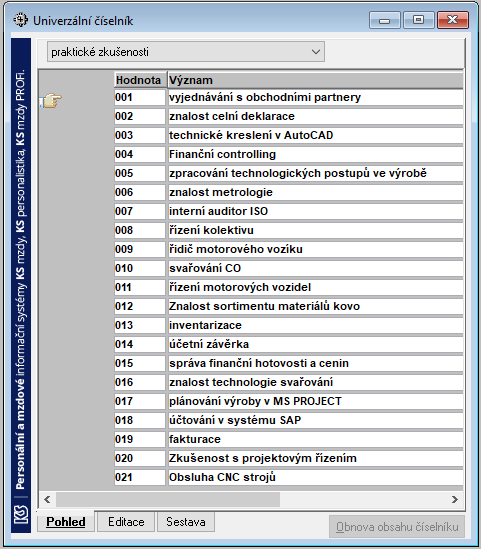
Task: Select 'znalost technologie svařování' cell
Action: point(315,382)
